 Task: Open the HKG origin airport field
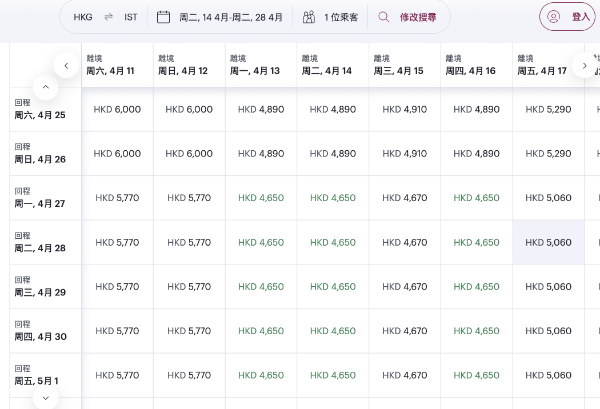(83, 17)
